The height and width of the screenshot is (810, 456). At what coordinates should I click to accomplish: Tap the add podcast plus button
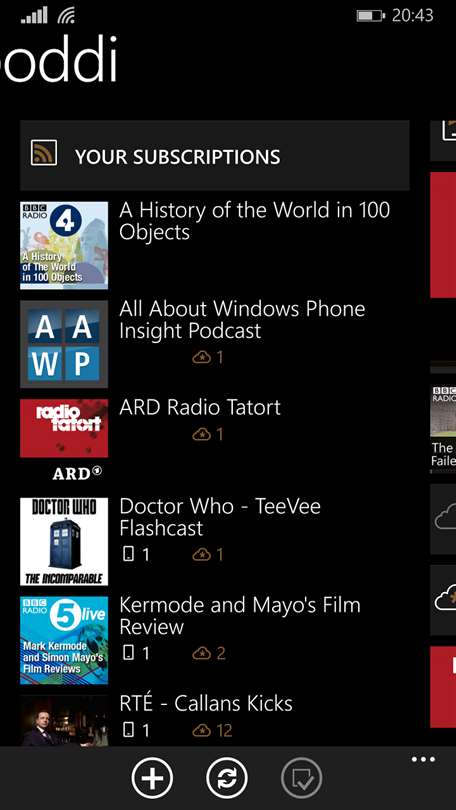[x=152, y=778]
